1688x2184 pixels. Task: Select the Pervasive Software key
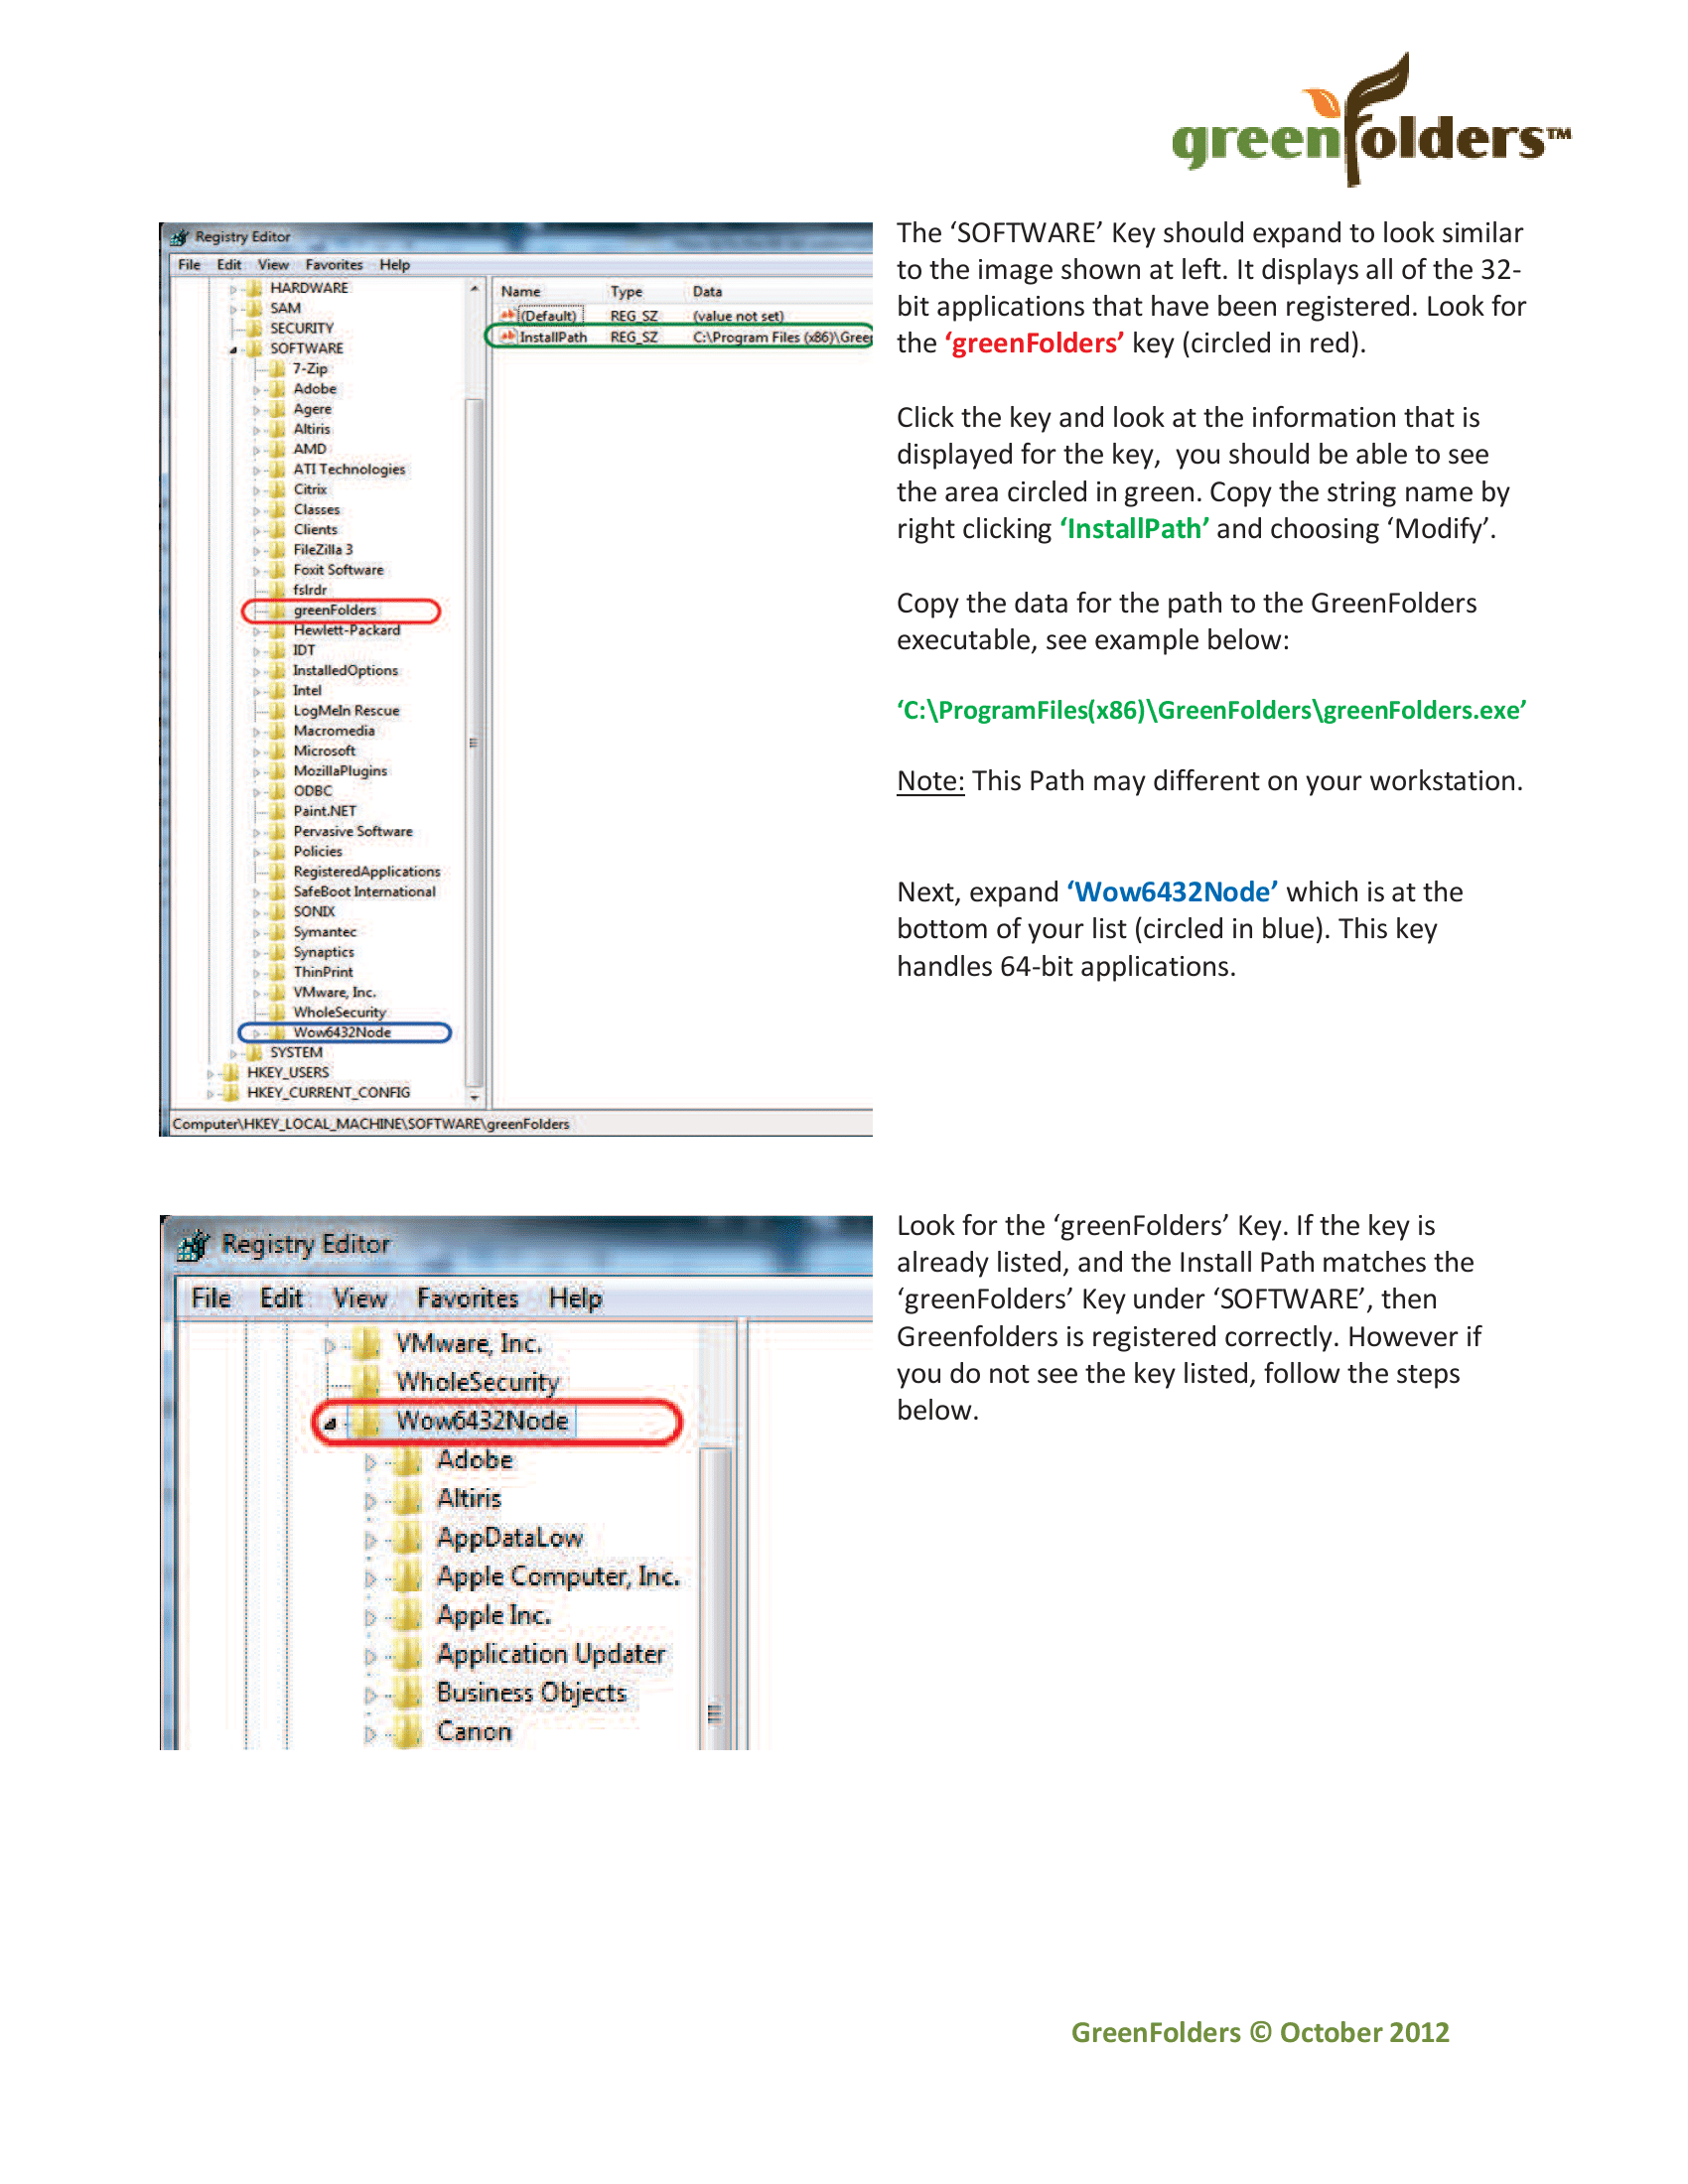tap(353, 831)
